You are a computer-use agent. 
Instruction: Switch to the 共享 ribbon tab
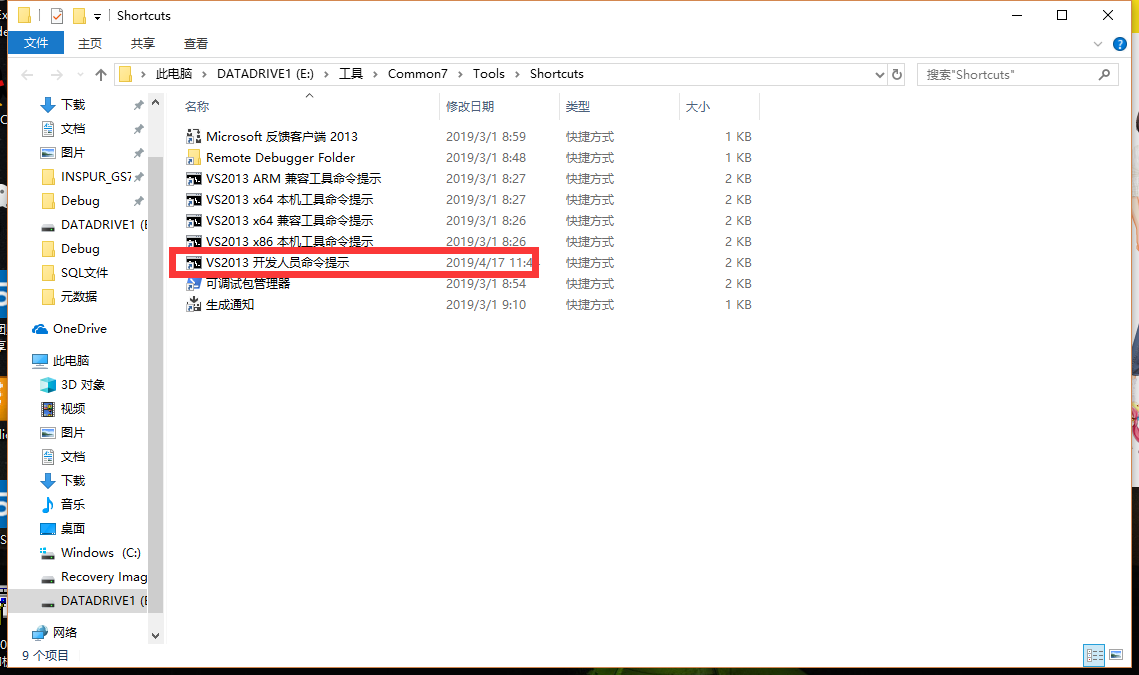(143, 44)
